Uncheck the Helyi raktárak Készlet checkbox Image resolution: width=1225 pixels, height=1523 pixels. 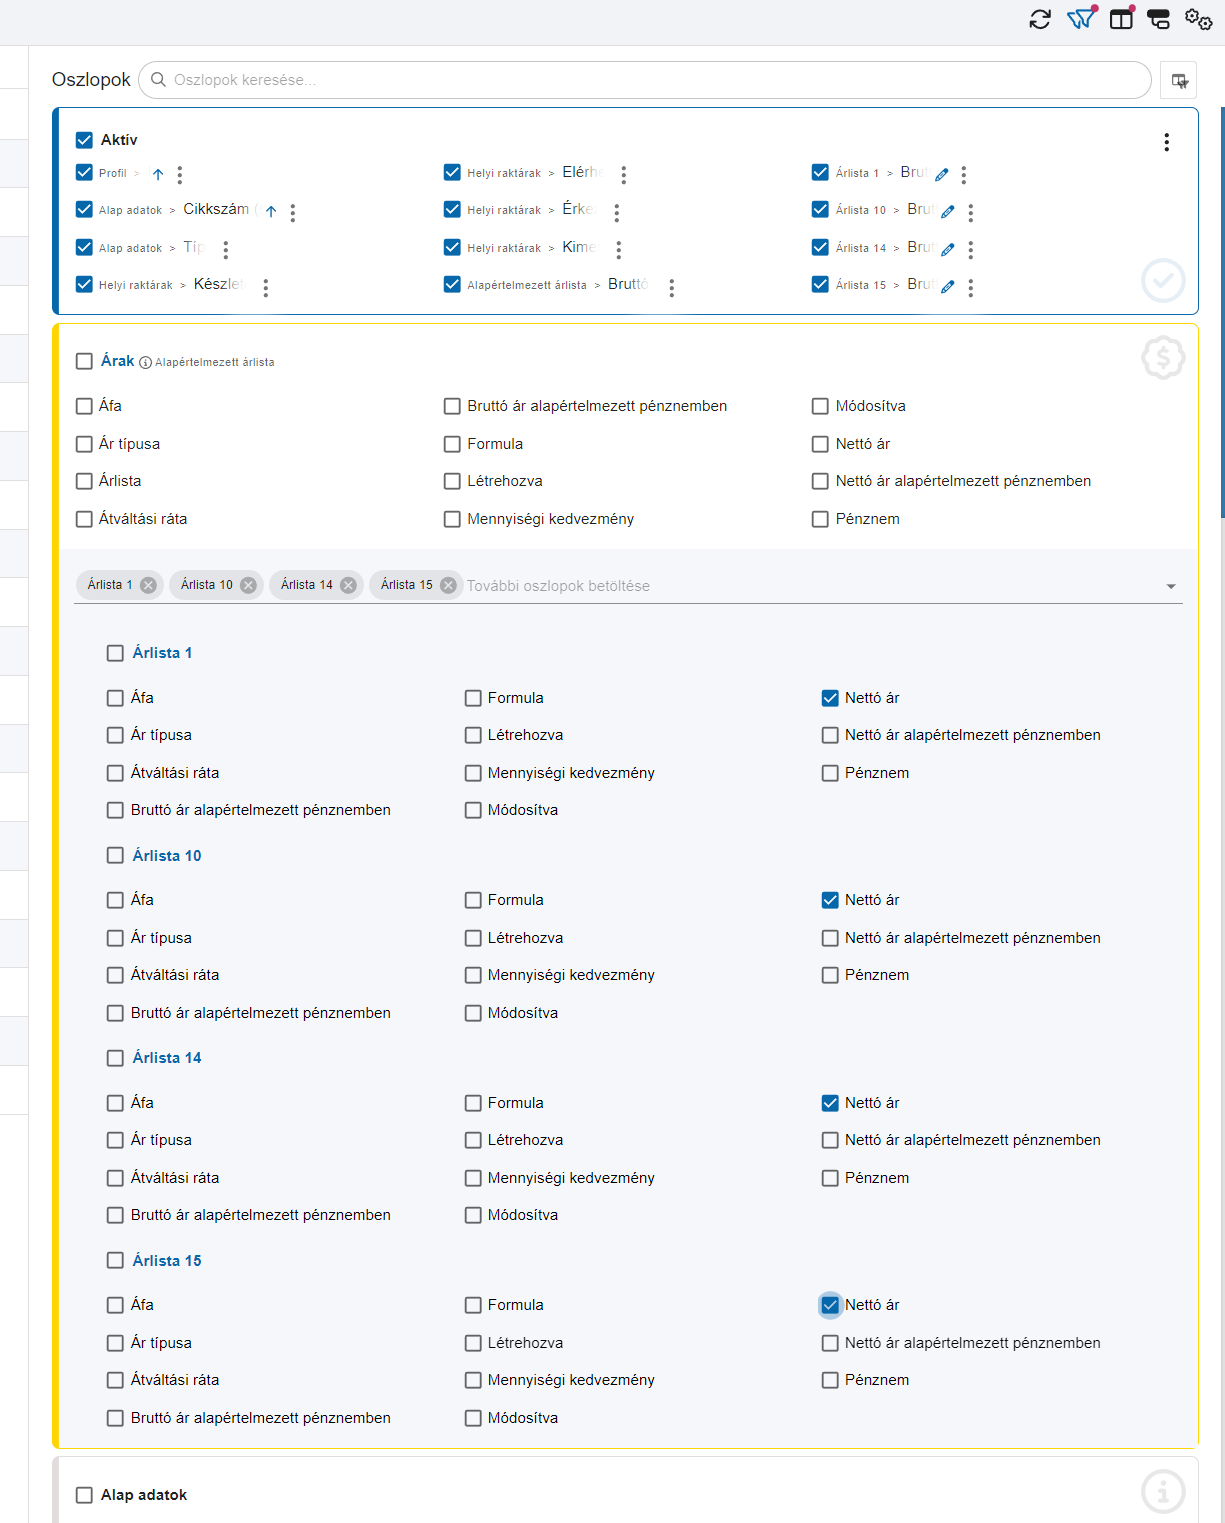click(x=85, y=284)
